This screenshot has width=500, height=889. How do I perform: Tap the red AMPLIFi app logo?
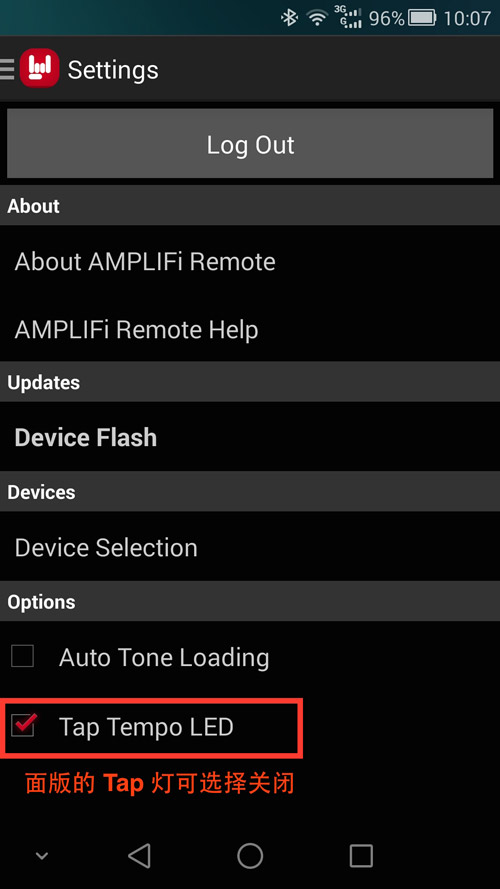[39, 69]
